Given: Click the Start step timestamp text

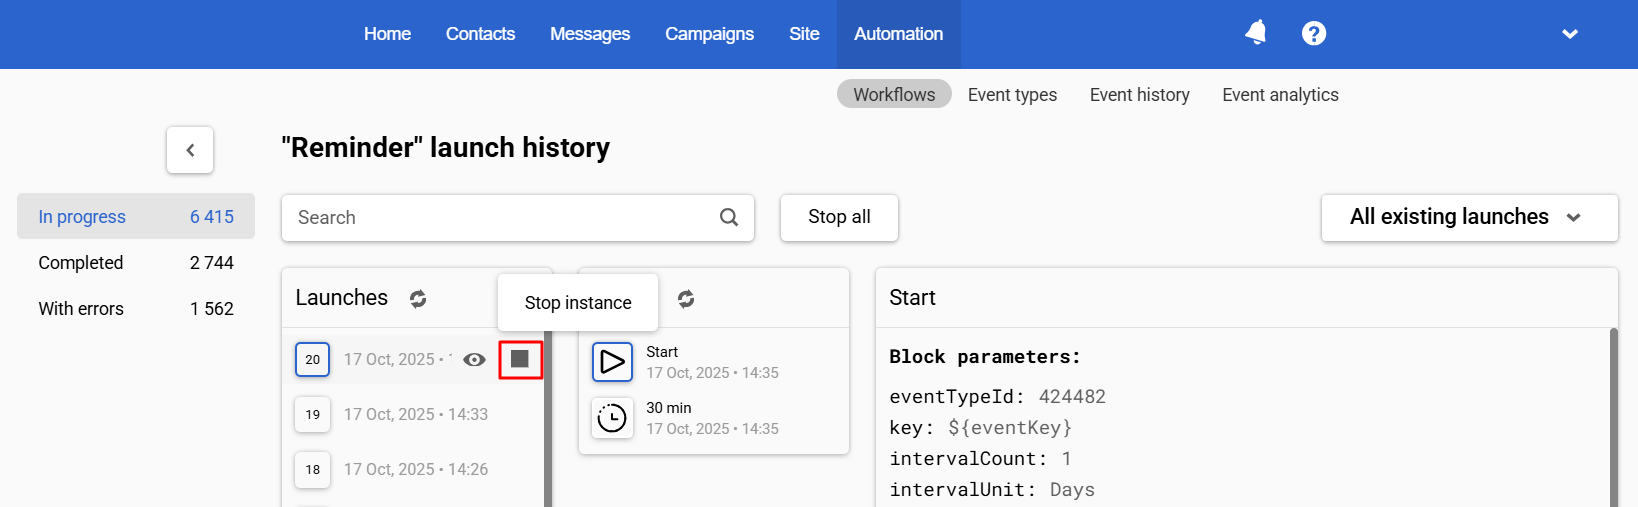Looking at the screenshot, I should (x=712, y=372).
